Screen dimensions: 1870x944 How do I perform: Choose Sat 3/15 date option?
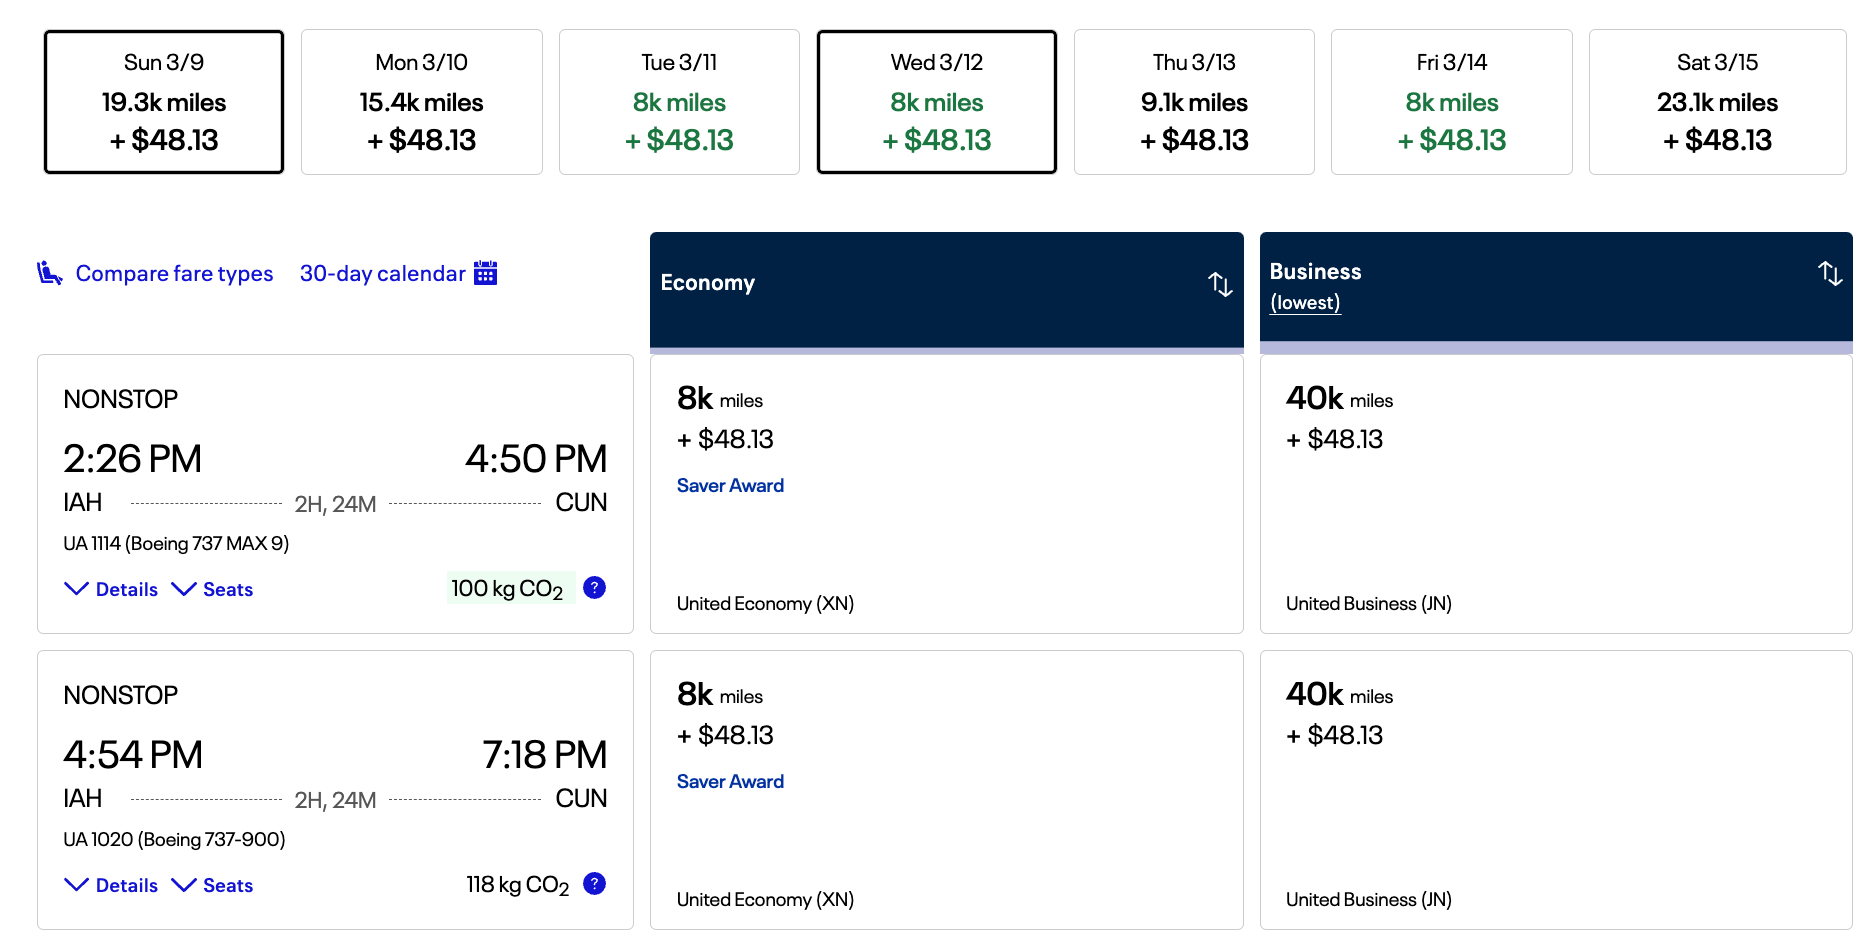pyautogui.click(x=1717, y=102)
